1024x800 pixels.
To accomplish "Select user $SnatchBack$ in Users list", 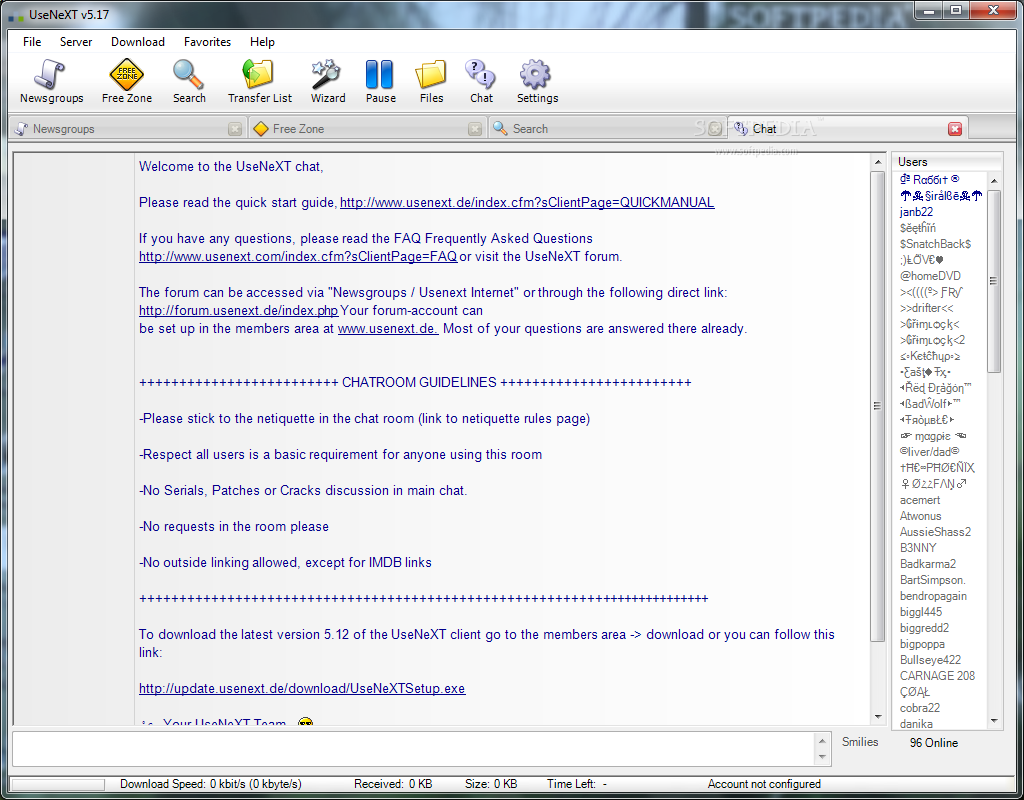I will pos(935,244).
